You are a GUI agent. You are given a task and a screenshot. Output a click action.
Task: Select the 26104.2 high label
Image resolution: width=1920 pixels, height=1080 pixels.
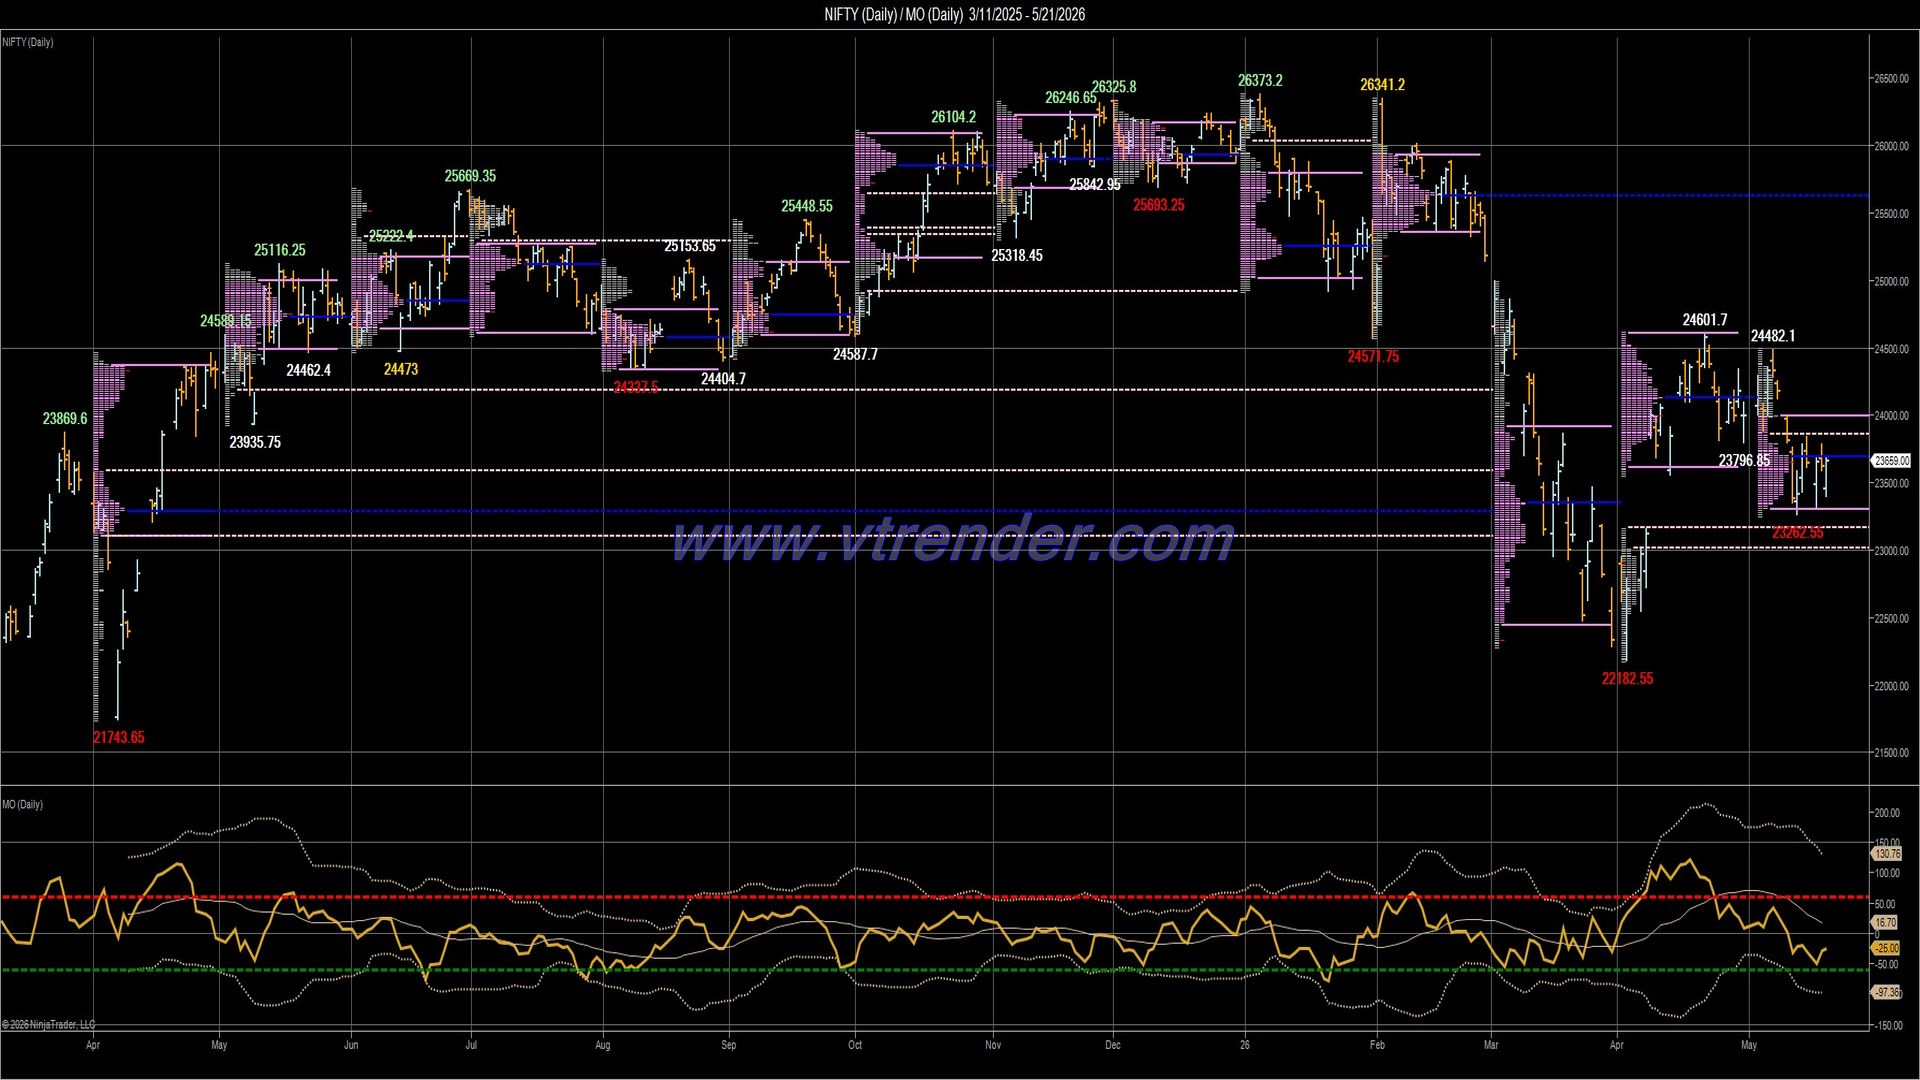pos(954,117)
